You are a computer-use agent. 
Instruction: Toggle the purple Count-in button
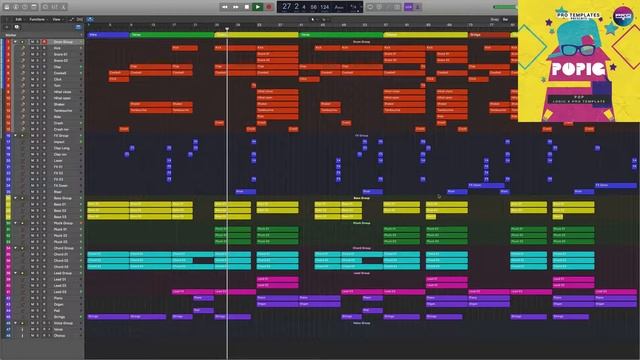tap(408, 7)
